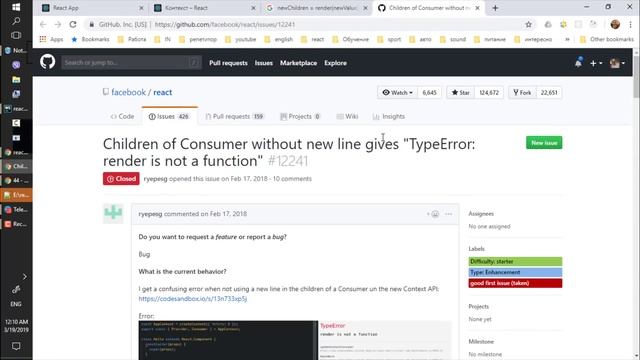View the 6,645 watchers count
640x360 pixels.
(x=429, y=93)
